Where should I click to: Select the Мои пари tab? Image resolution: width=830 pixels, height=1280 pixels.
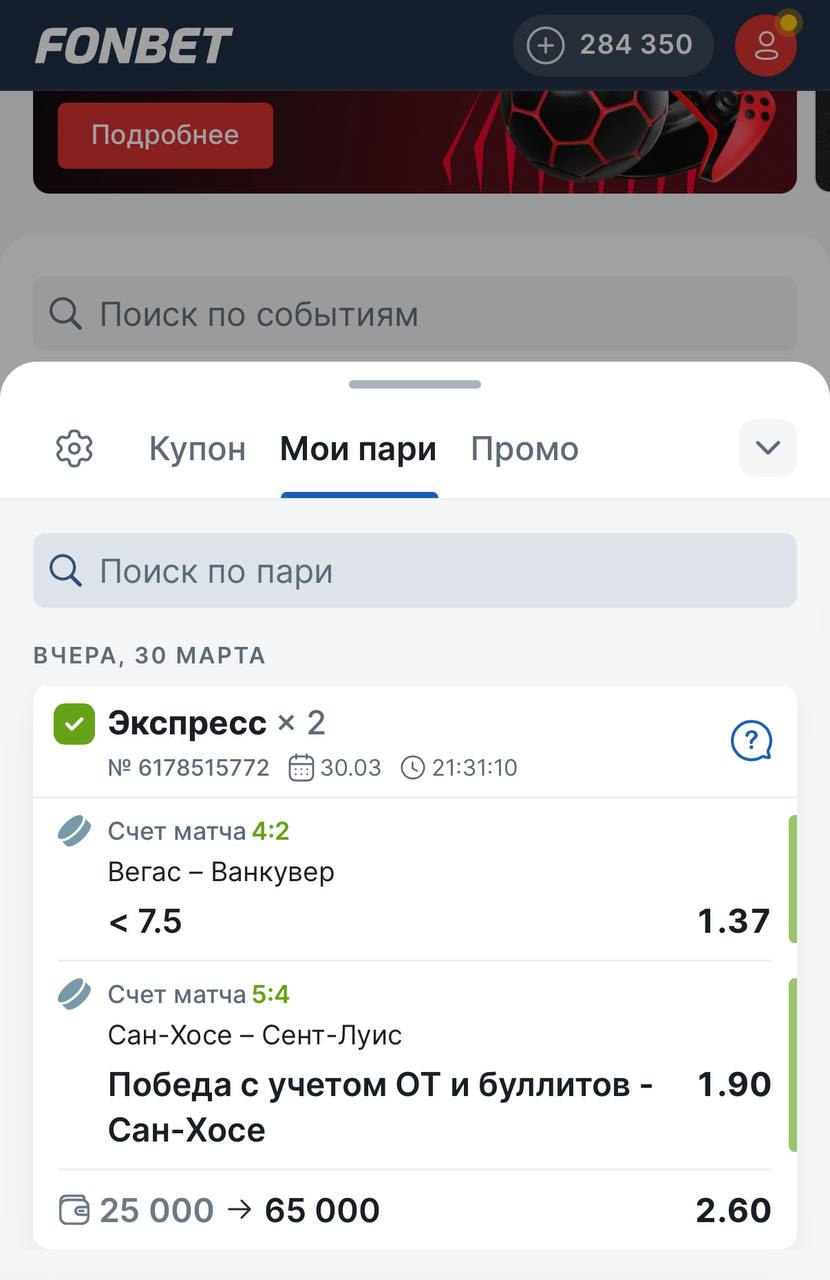point(358,449)
